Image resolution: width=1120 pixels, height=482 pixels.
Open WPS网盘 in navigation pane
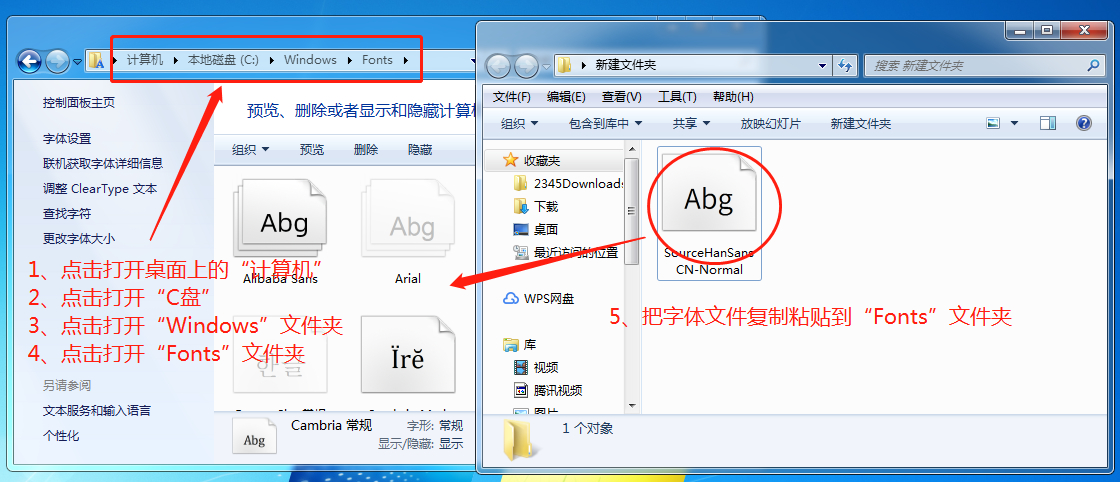coord(548,298)
